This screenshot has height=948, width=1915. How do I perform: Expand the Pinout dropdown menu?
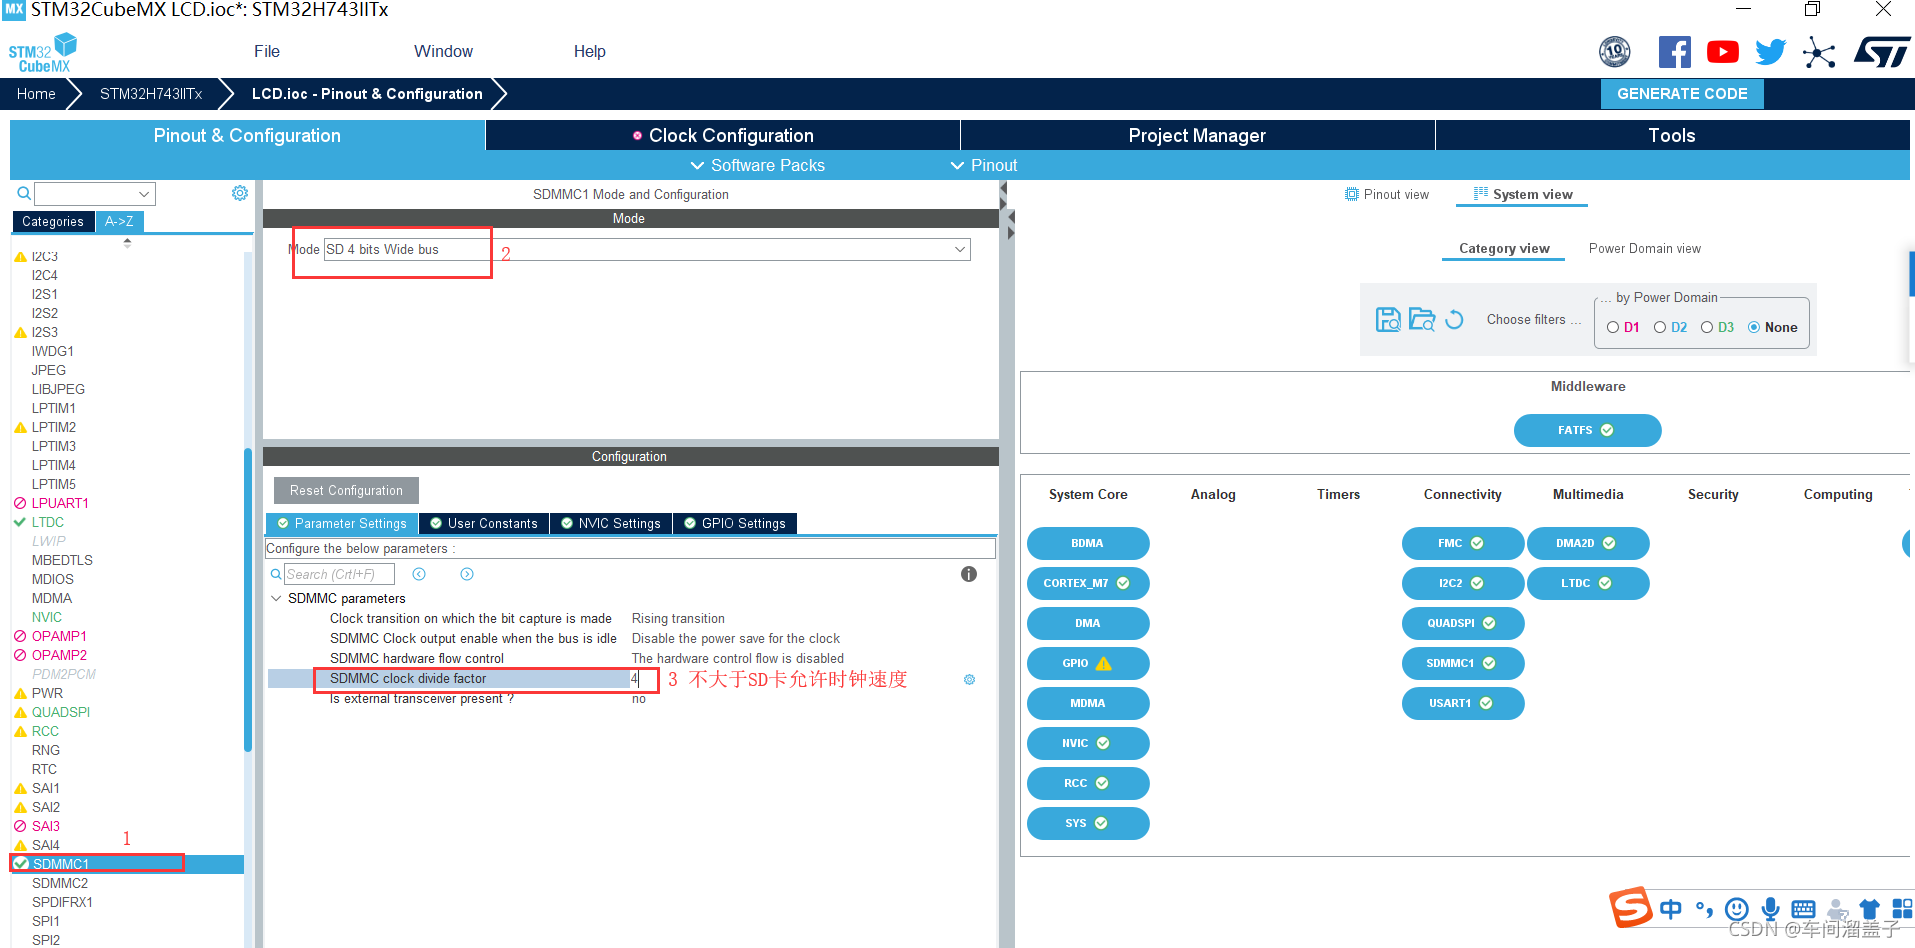(984, 165)
